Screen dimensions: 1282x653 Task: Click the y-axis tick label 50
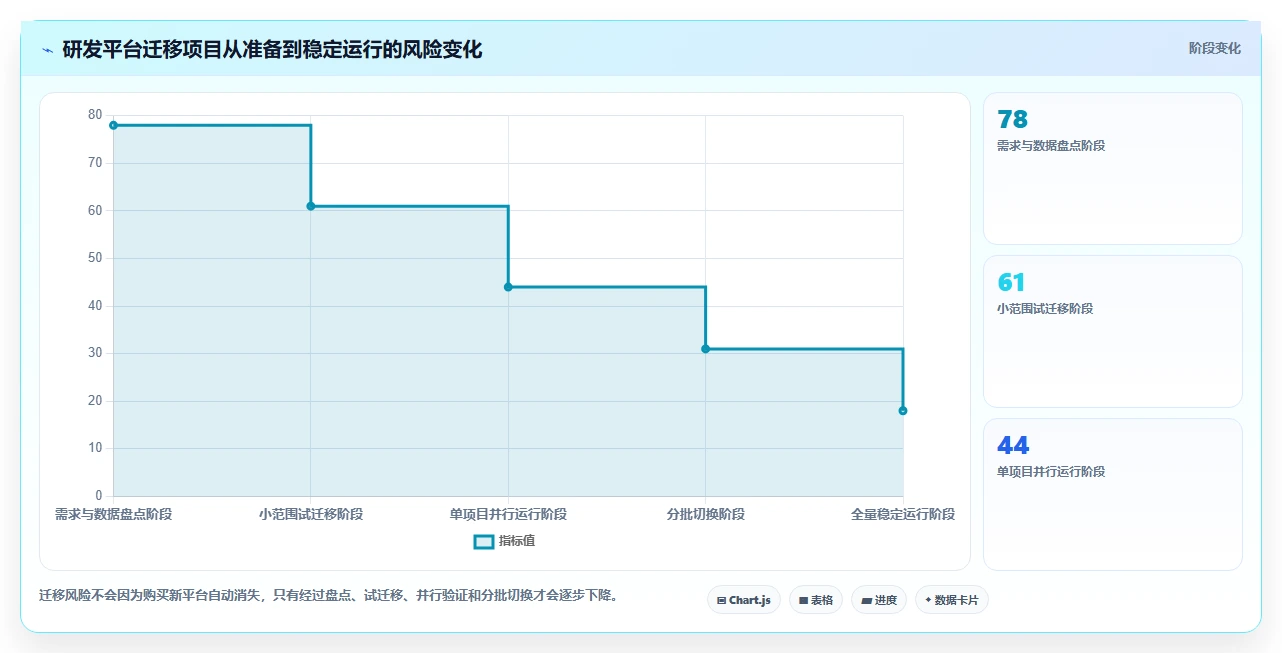(x=95, y=258)
